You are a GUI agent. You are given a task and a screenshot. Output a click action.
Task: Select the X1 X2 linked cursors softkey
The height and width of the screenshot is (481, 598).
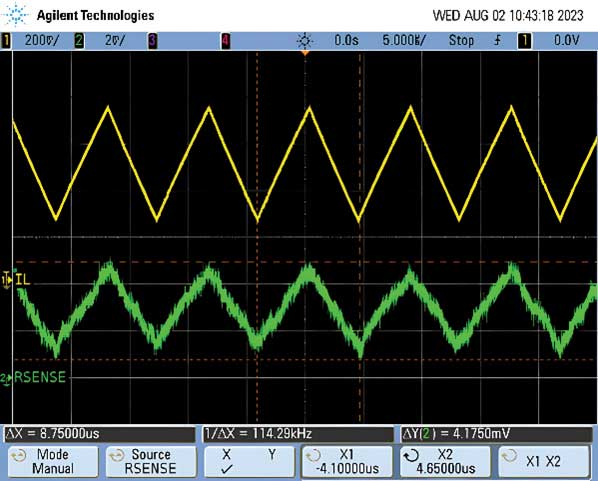(x=544, y=462)
